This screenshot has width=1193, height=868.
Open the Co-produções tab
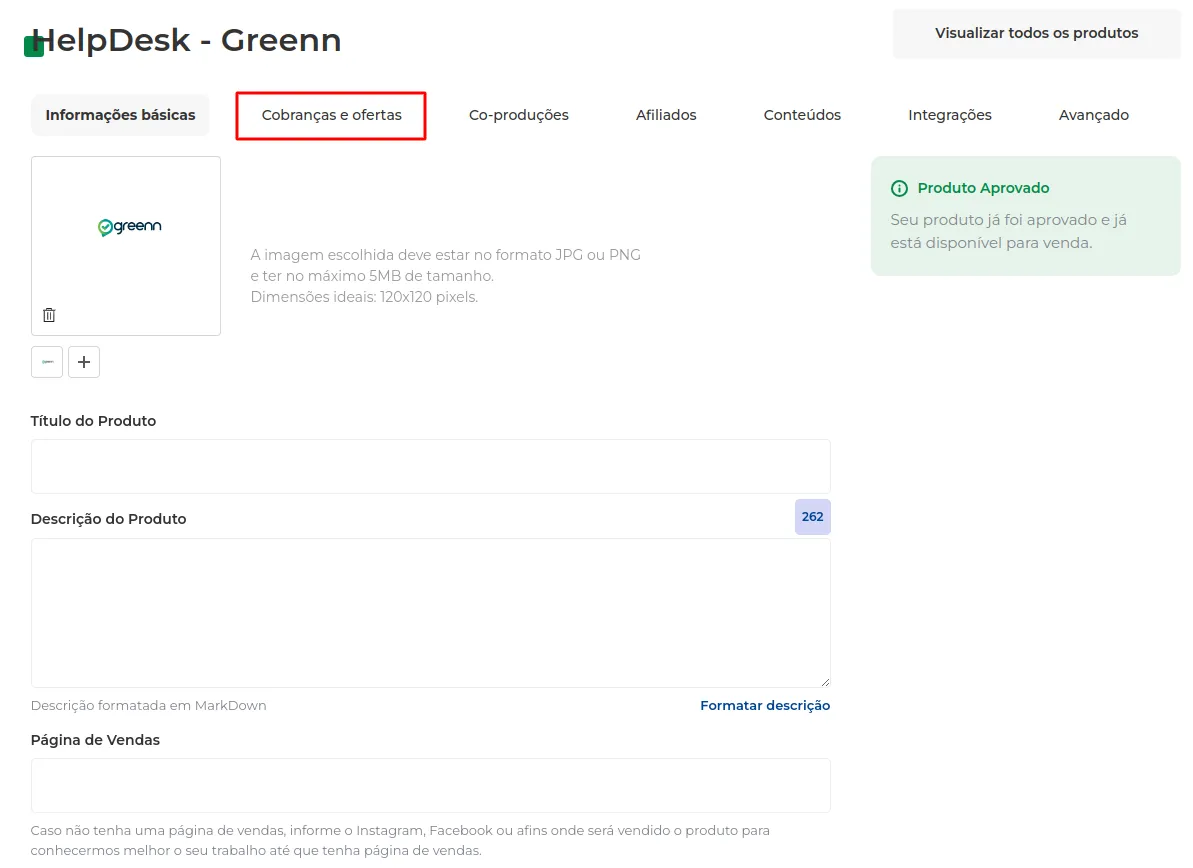[x=518, y=115]
